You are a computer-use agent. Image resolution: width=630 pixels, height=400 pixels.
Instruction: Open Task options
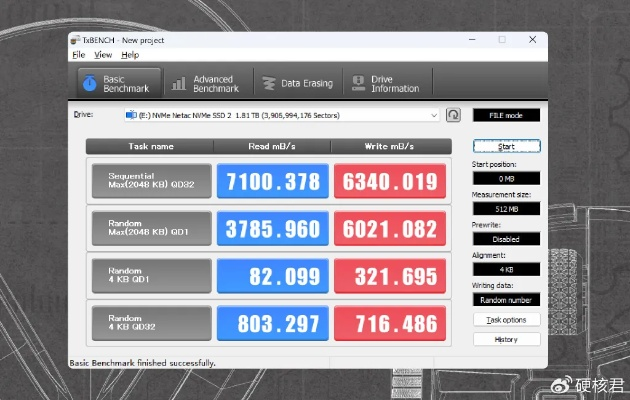pyautogui.click(x=506, y=320)
